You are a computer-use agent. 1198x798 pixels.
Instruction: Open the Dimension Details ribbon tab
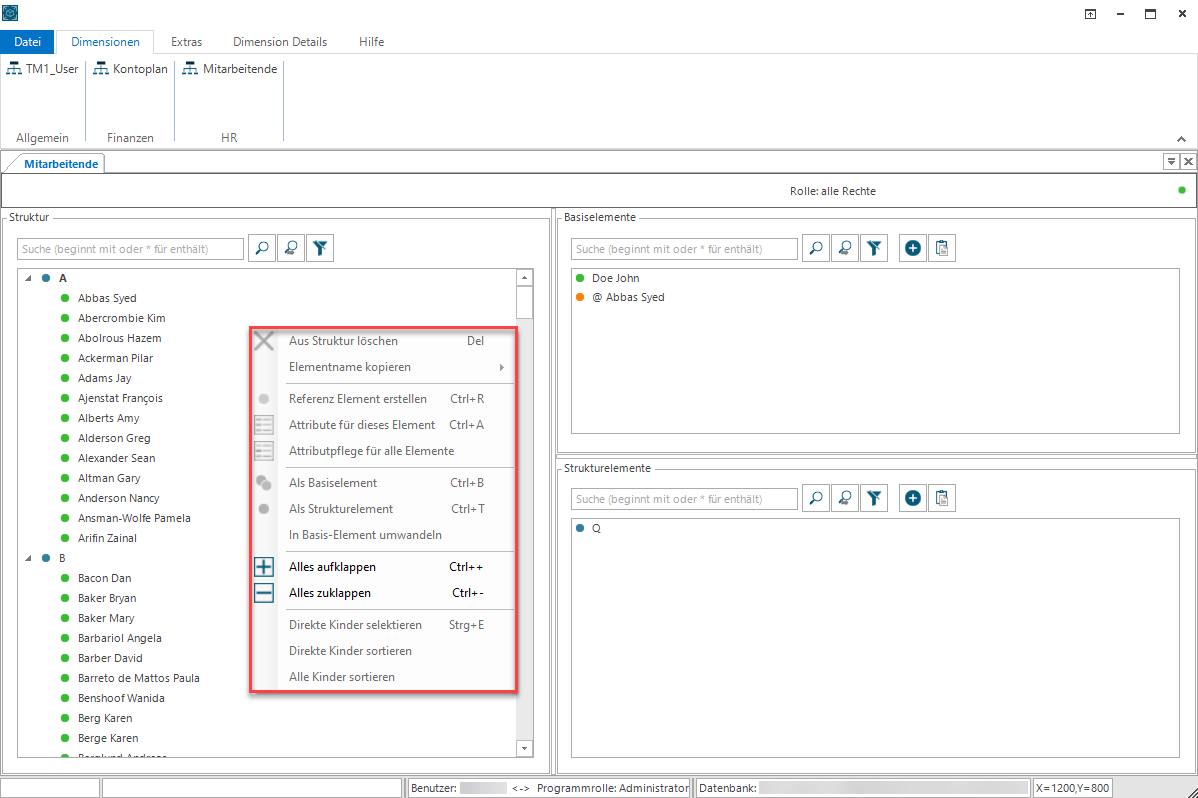pyautogui.click(x=280, y=41)
